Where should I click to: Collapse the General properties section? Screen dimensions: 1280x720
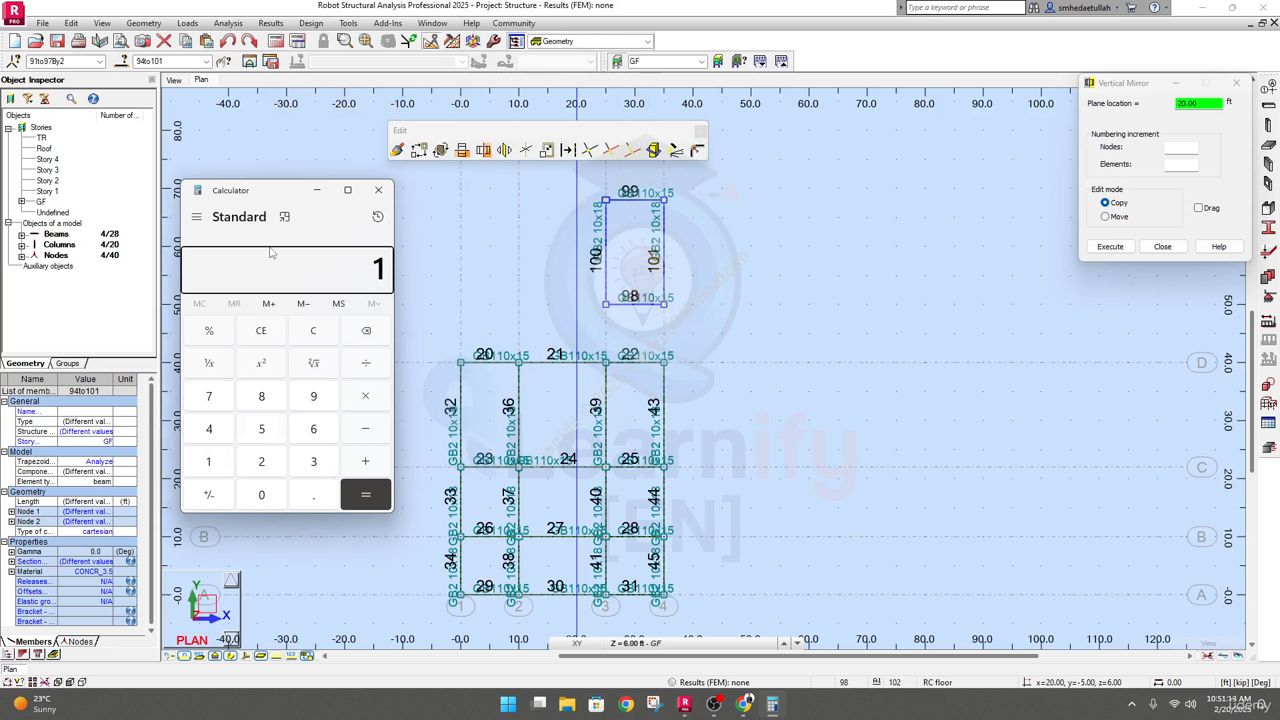tap(4, 401)
